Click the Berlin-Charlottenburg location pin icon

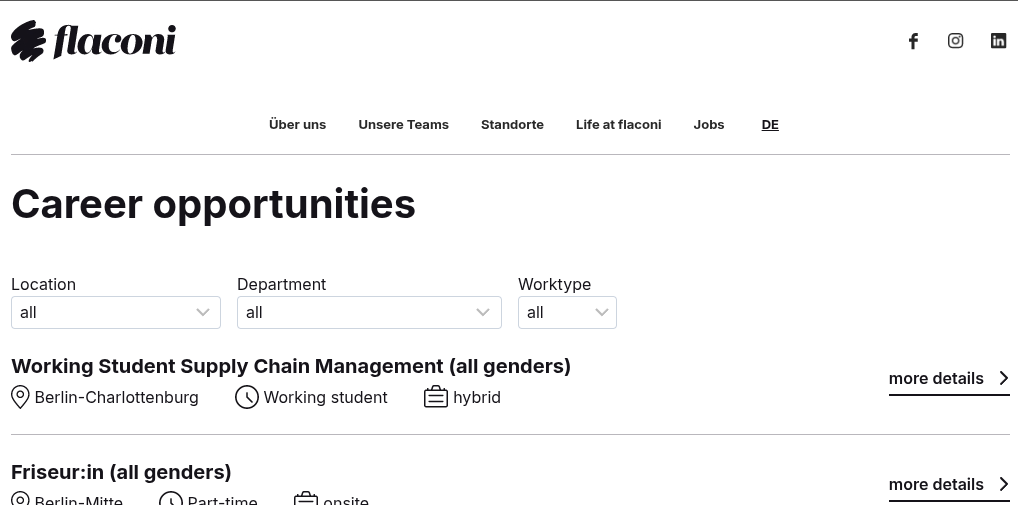pos(20,397)
